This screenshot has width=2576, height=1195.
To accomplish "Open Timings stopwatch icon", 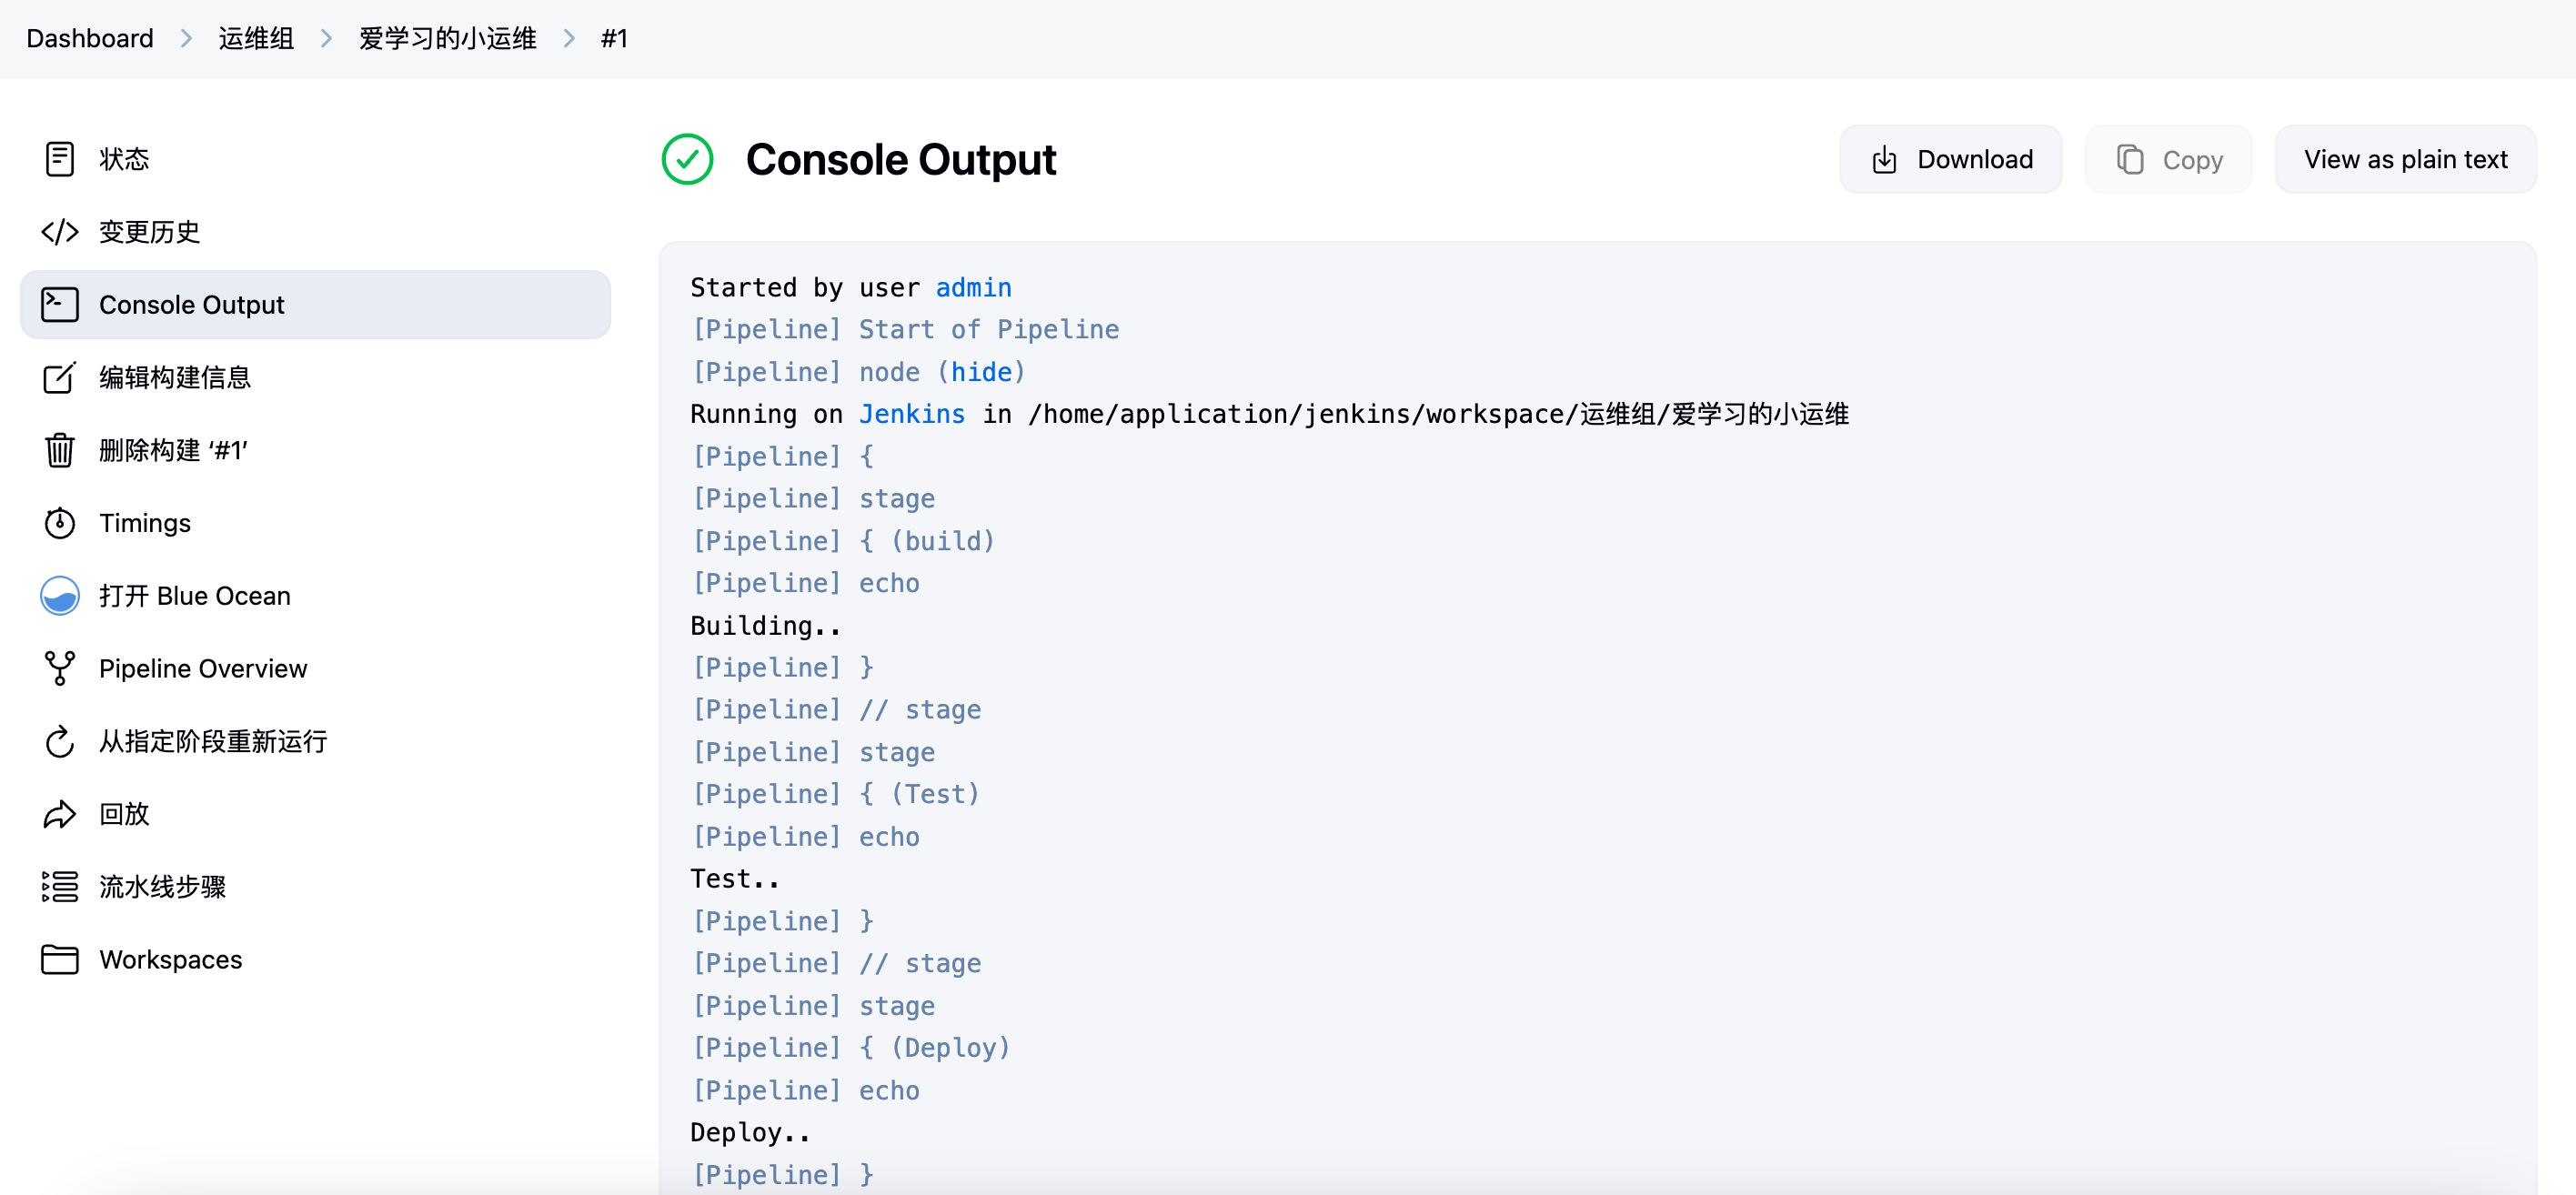I will (60, 523).
